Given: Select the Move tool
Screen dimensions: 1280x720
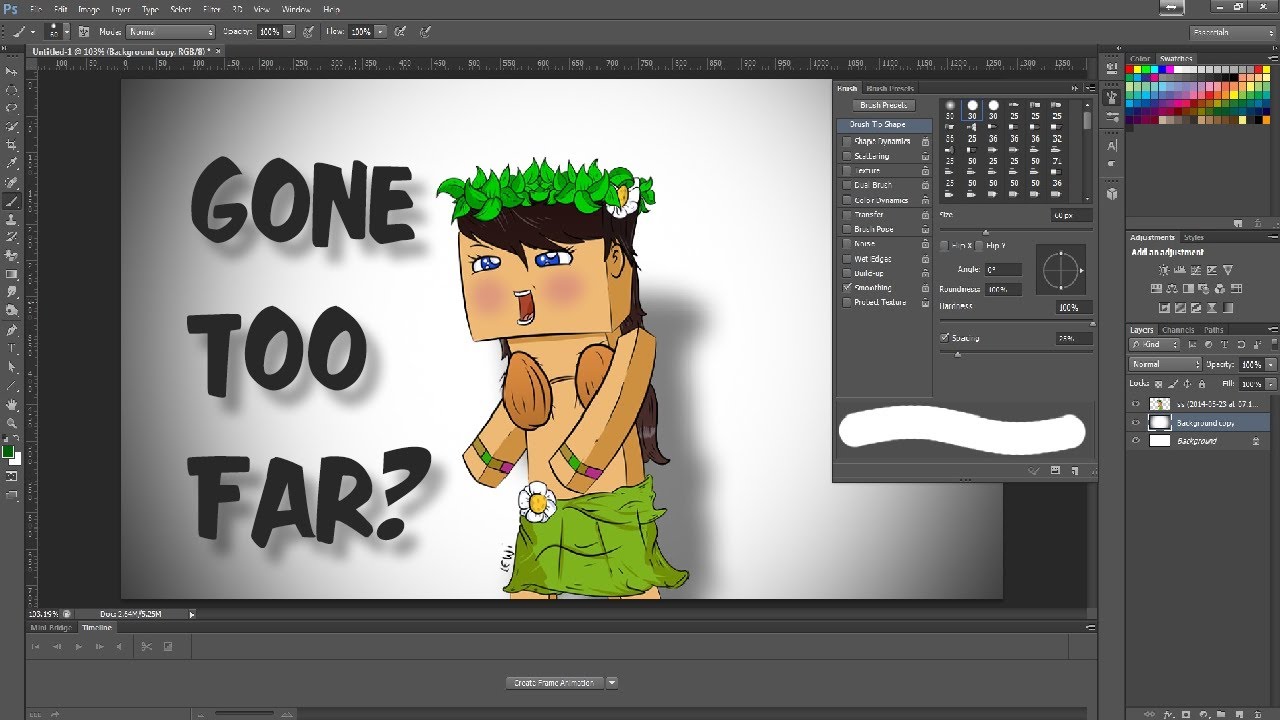Looking at the screenshot, I should pyautogui.click(x=12, y=72).
